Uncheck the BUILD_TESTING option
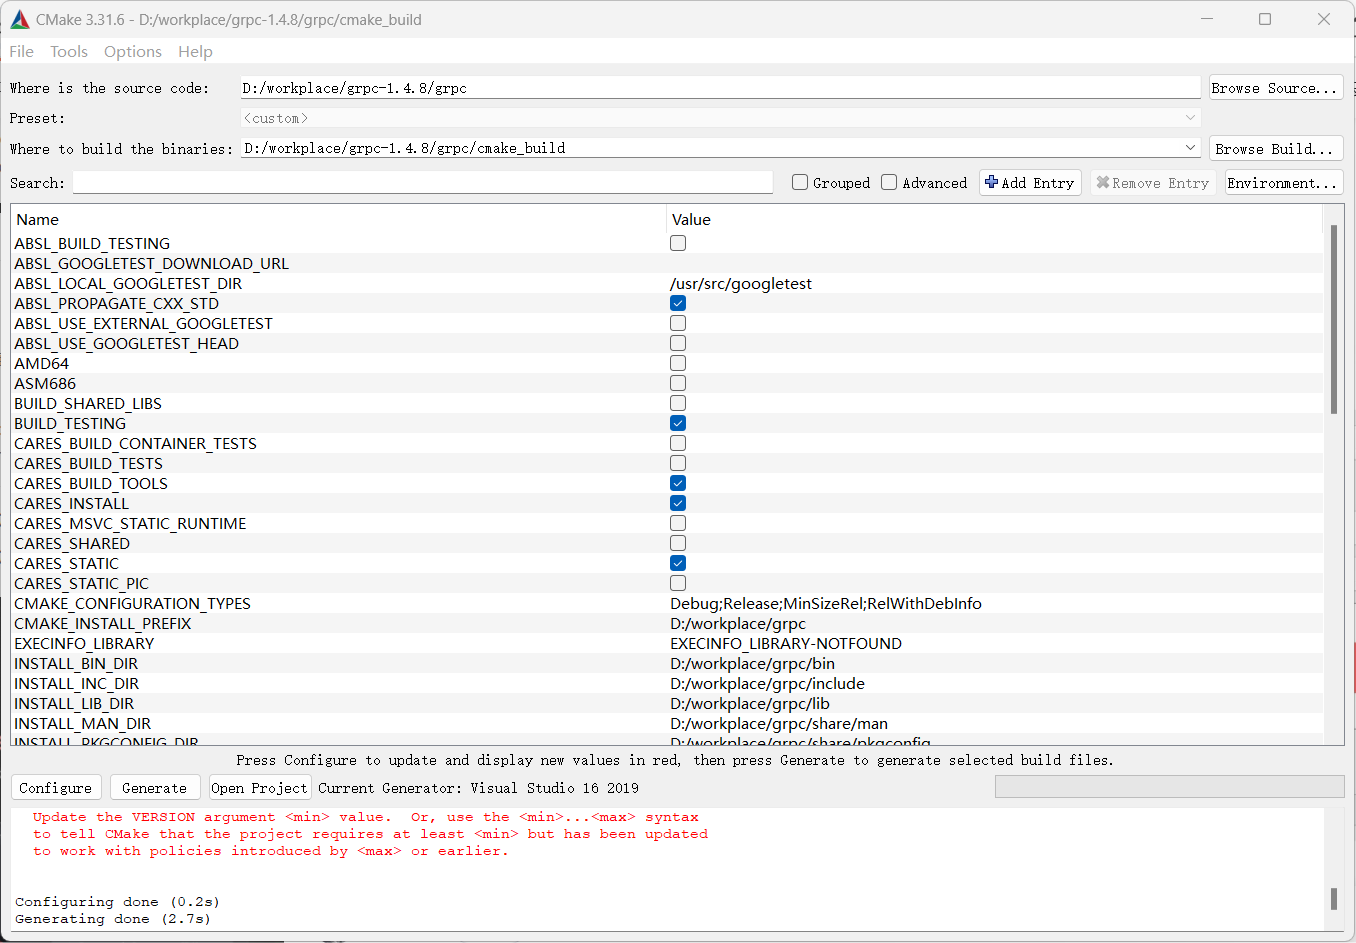Screen dimensions: 1356x943 click(x=678, y=423)
